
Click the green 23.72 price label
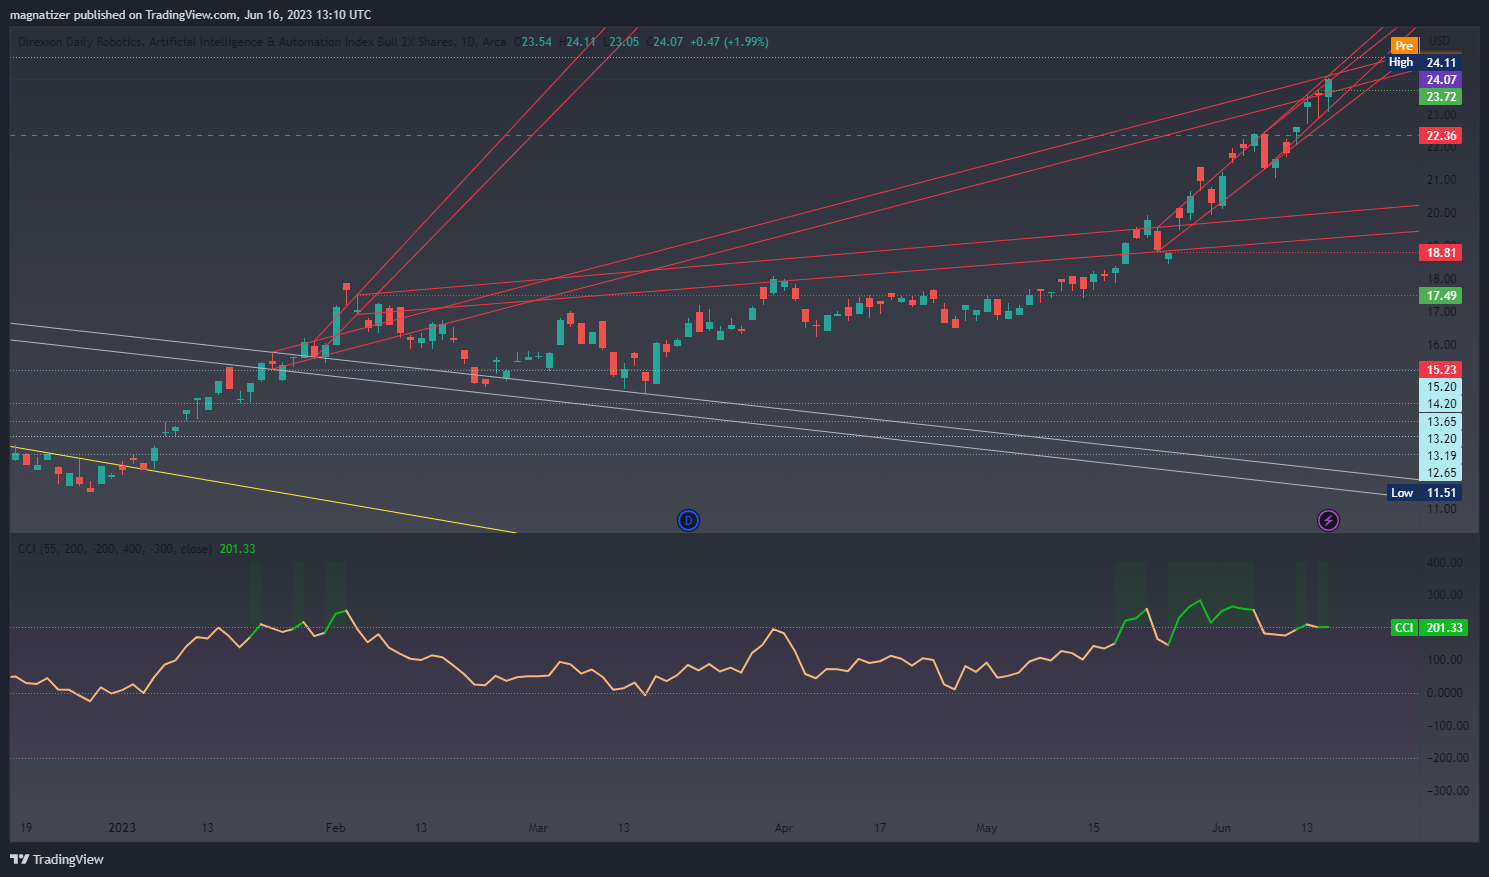(x=1440, y=97)
